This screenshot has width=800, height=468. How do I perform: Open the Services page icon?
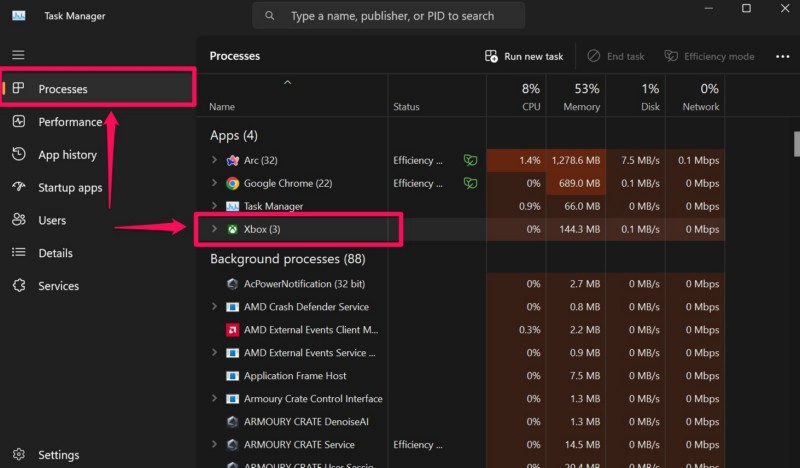coord(19,286)
